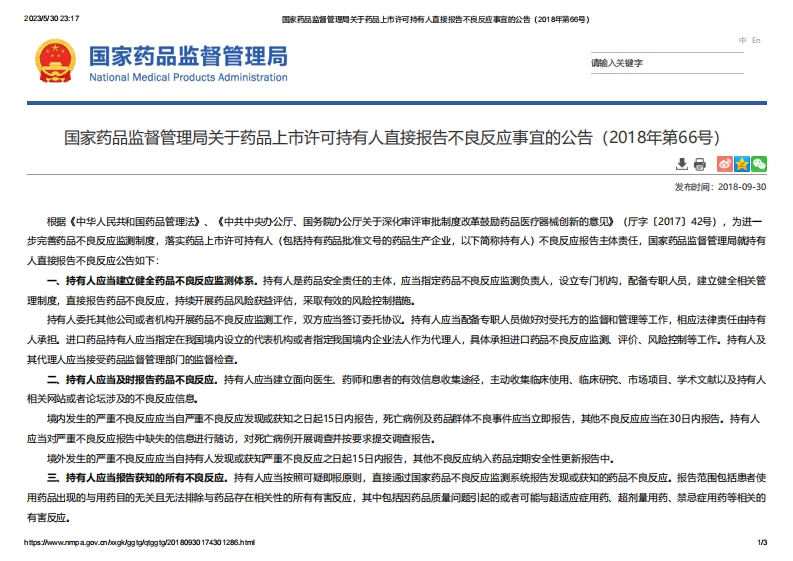The height and width of the screenshot is (561, 793).
Task: Click the 发布时间 2018-09-30 date
Action: click(720, 186)
